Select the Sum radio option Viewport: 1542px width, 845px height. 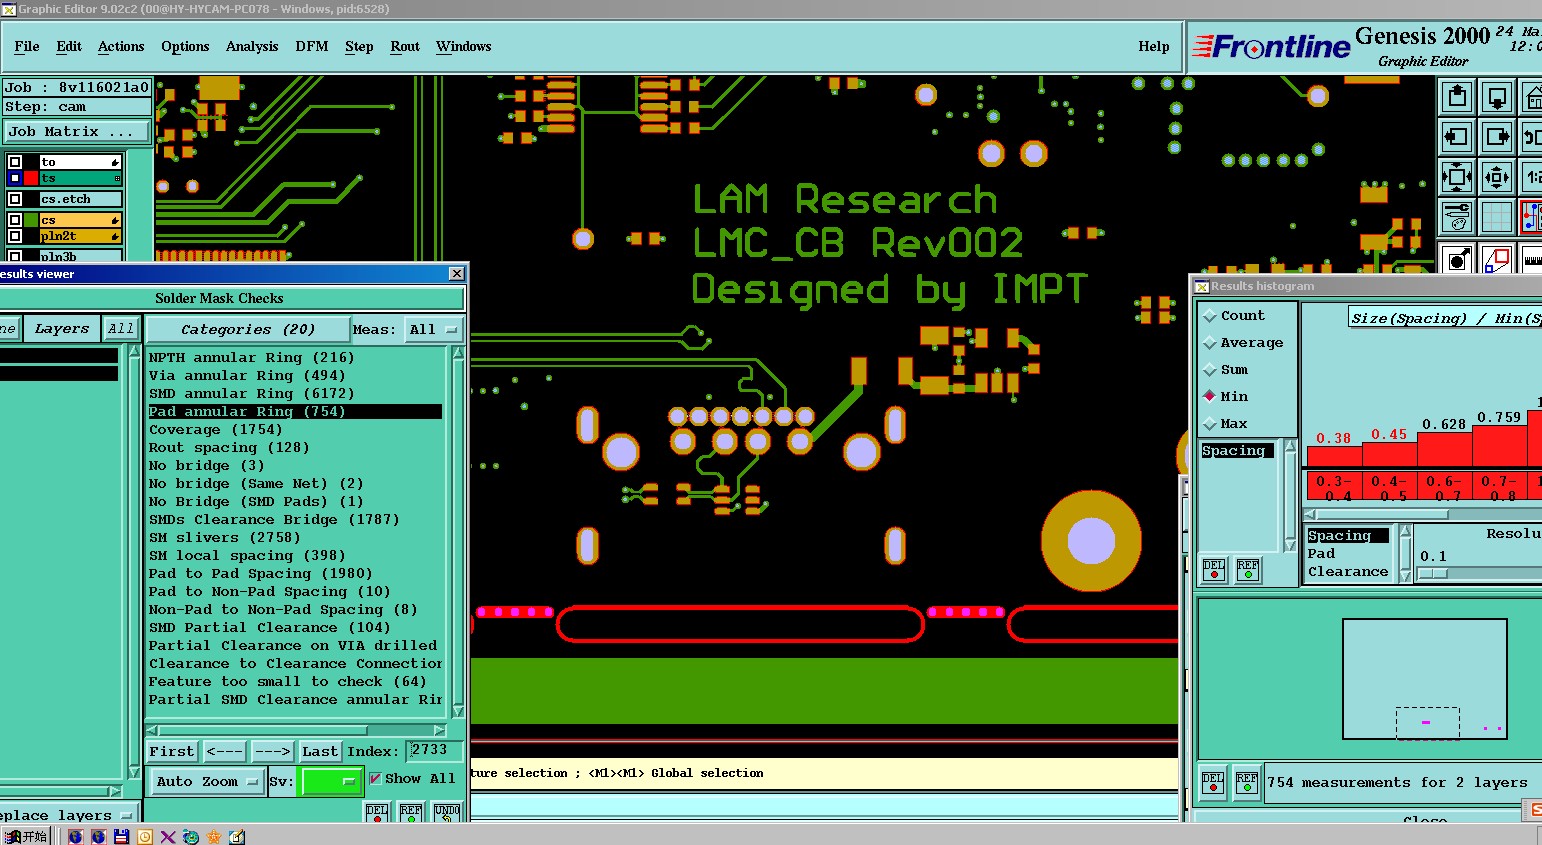point(1226,369)
